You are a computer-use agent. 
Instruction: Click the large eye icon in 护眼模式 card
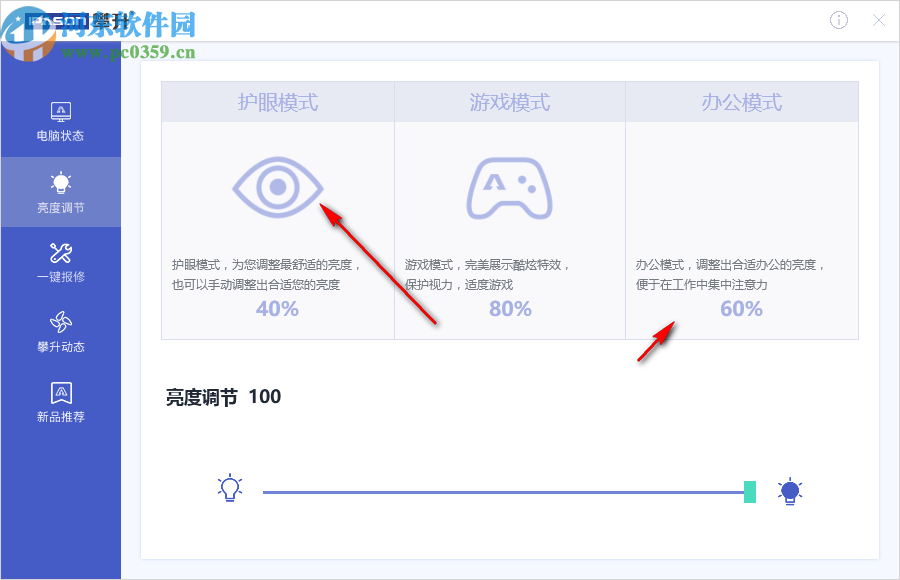point(276,188)
